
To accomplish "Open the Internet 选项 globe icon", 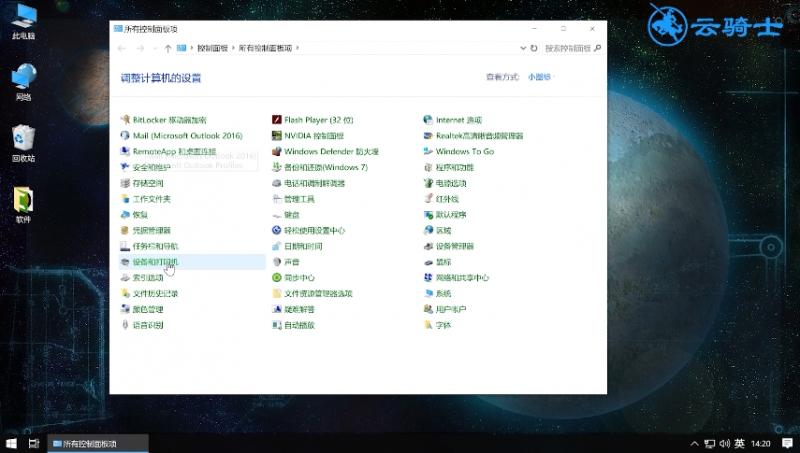I will point(428,120).
